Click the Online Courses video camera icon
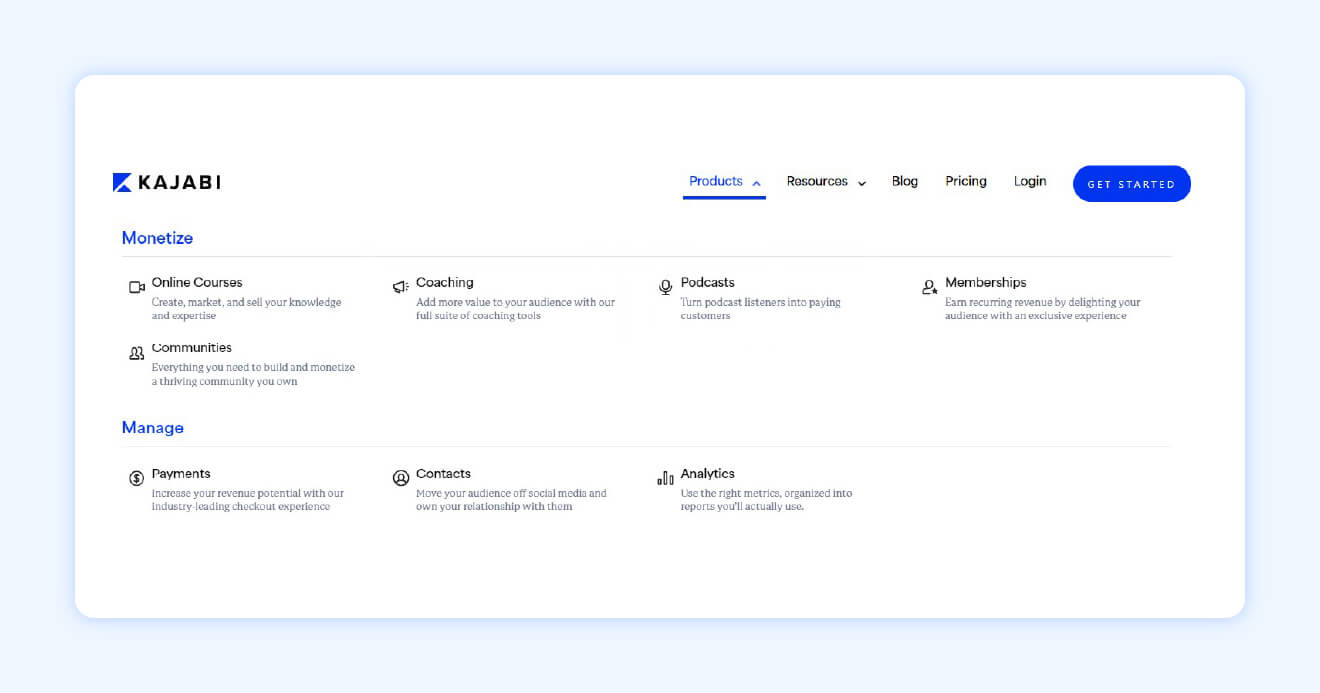Screen dimensions: 1320x693 (137, 287)
